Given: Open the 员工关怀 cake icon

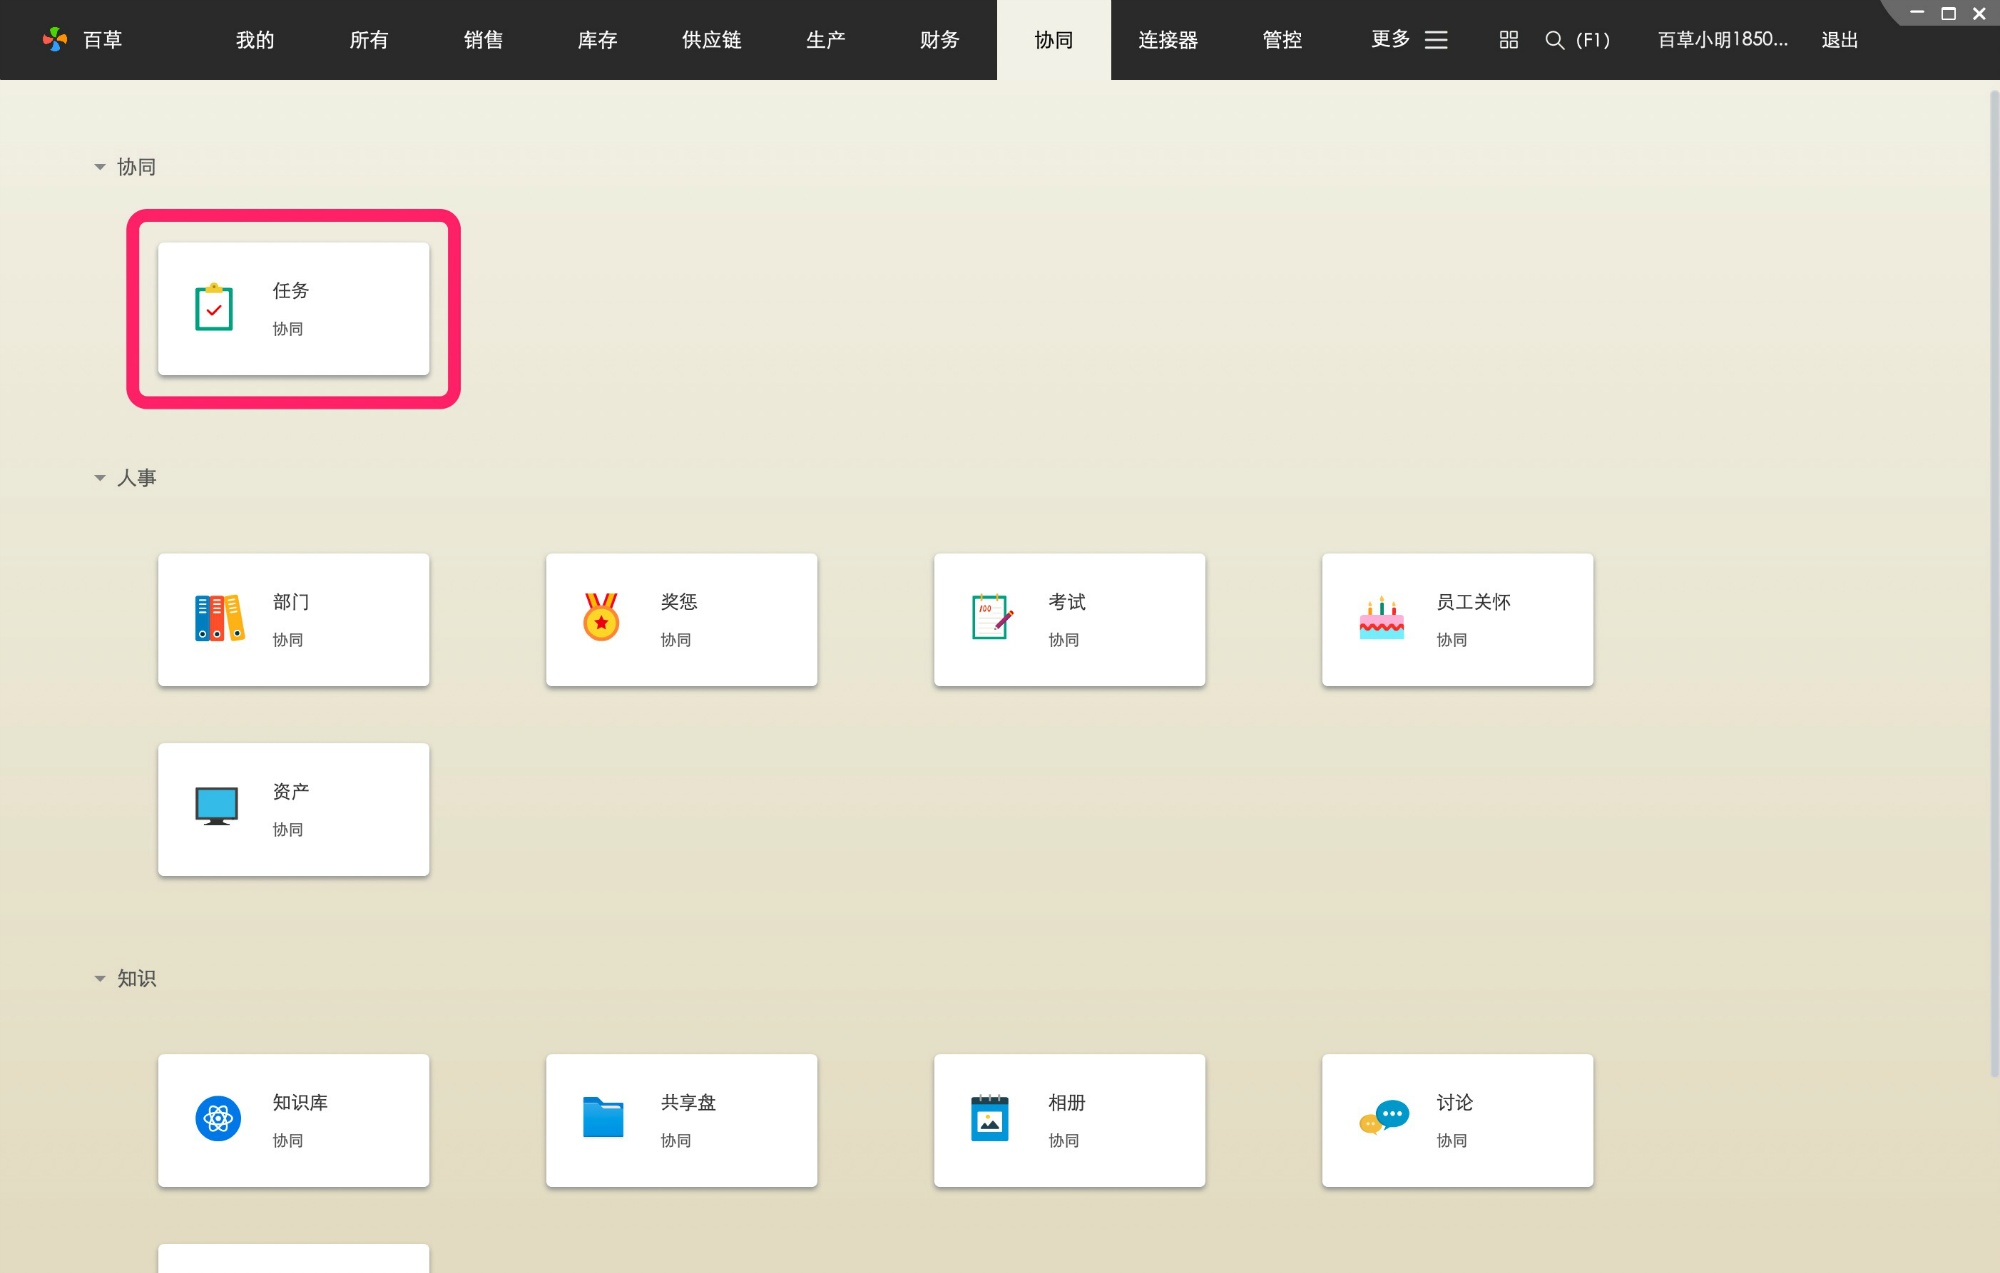Looking at the screenshot, I should tap(1381, 619).
